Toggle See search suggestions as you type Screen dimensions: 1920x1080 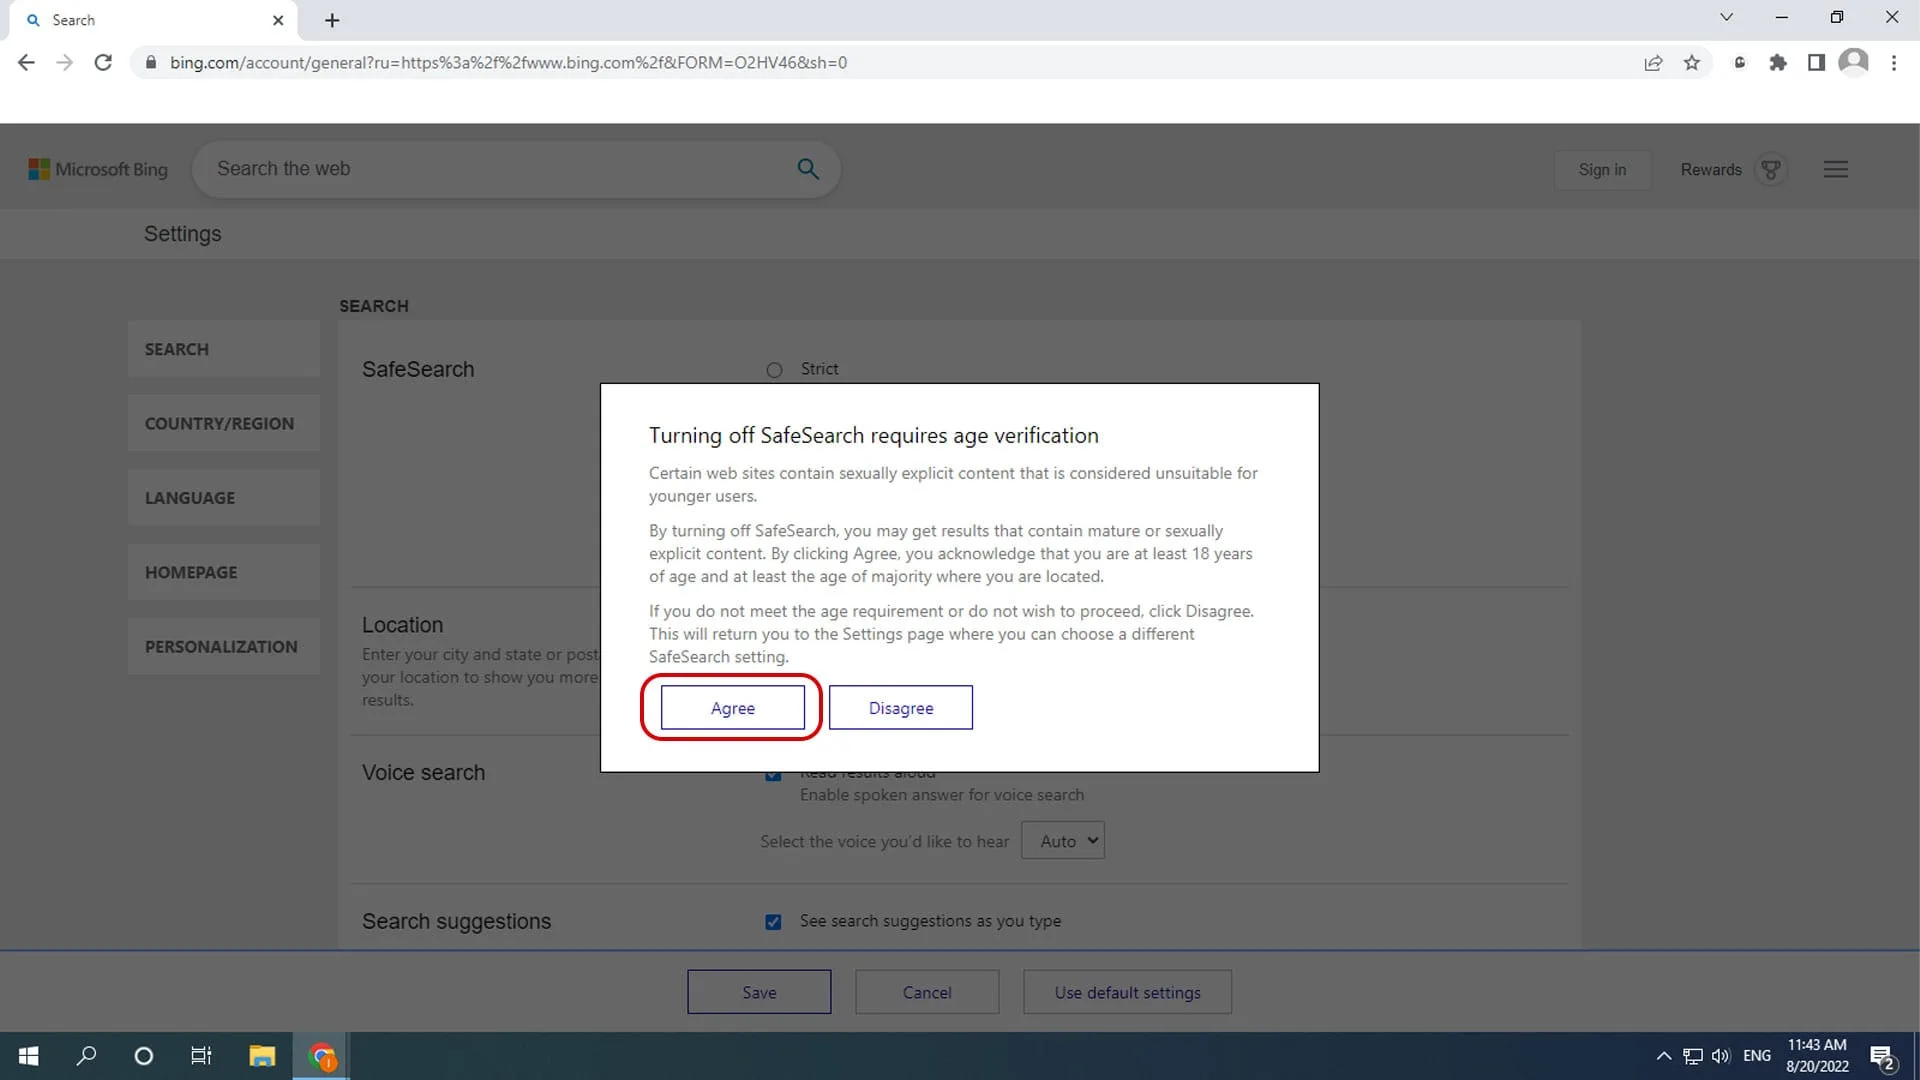click(773, 922)
